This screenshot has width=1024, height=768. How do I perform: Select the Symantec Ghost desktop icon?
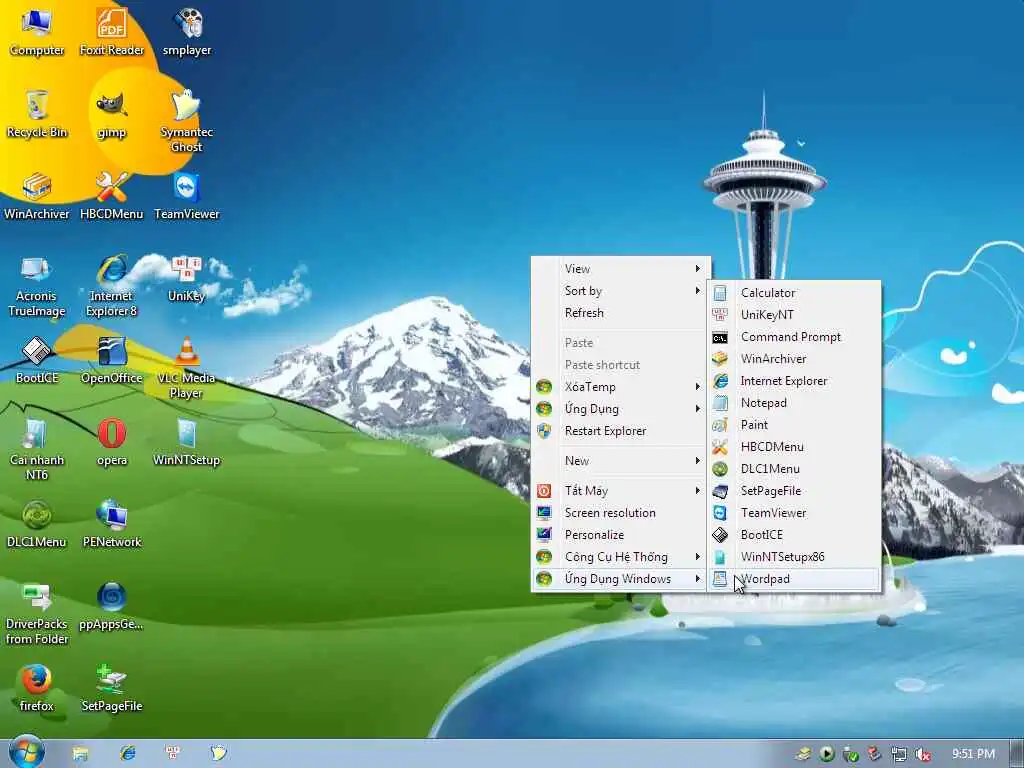point(187,121)
